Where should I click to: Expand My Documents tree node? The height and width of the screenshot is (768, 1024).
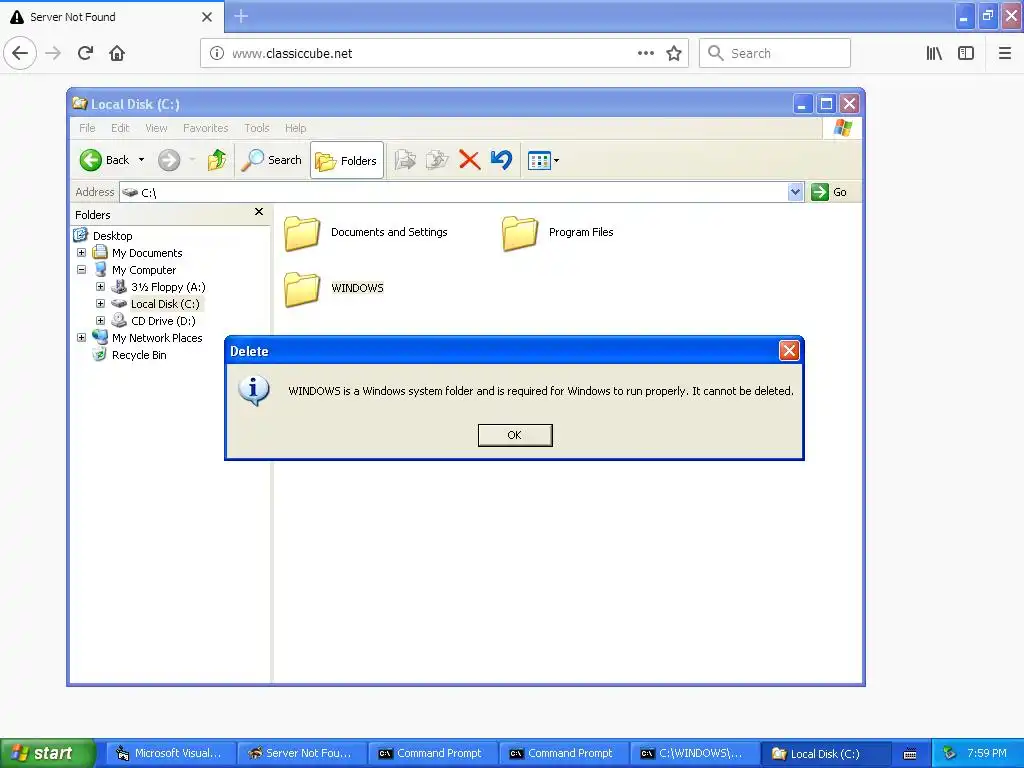pyautogui.click(x=82, y=253)
